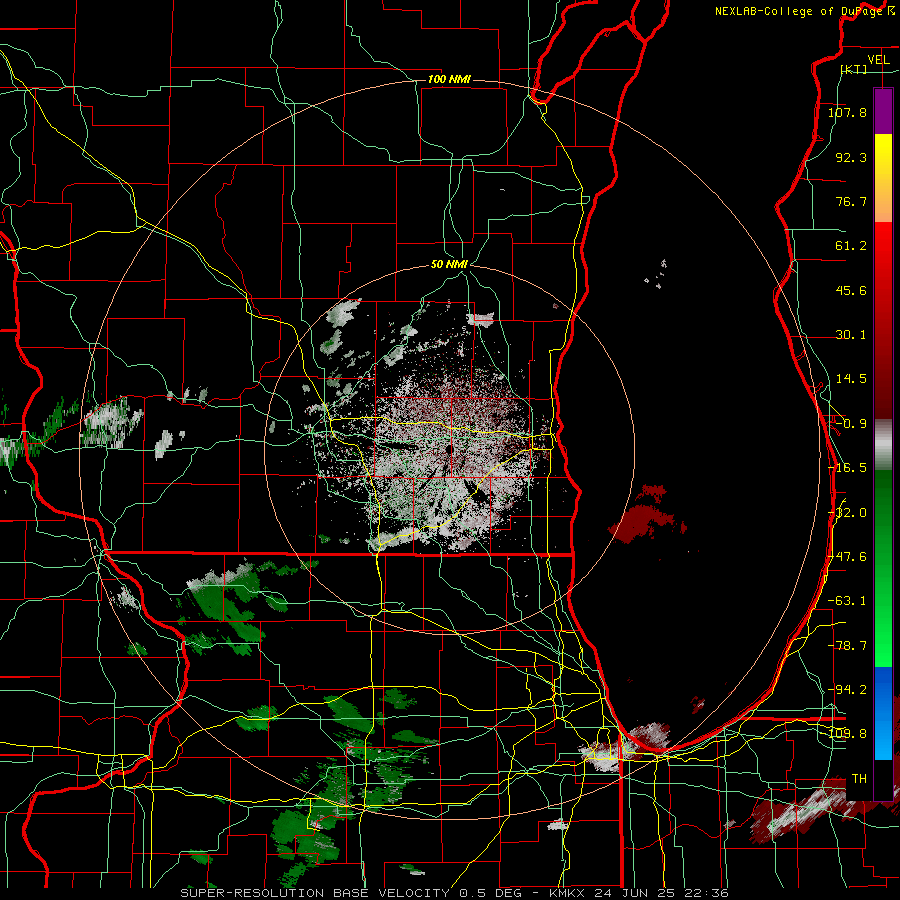
Task: Click the 50 NMI range ring label
Action: (449, 265)
